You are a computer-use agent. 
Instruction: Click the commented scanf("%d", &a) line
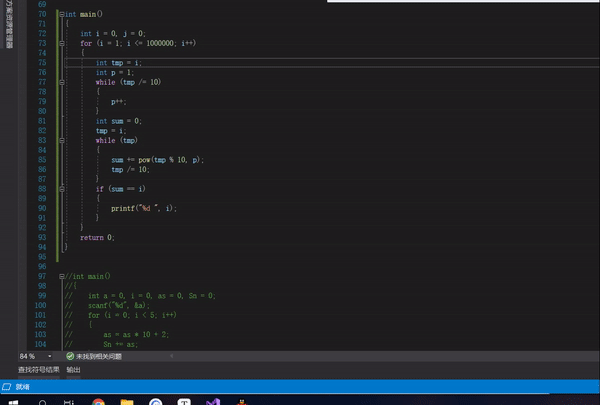(119, 305)
